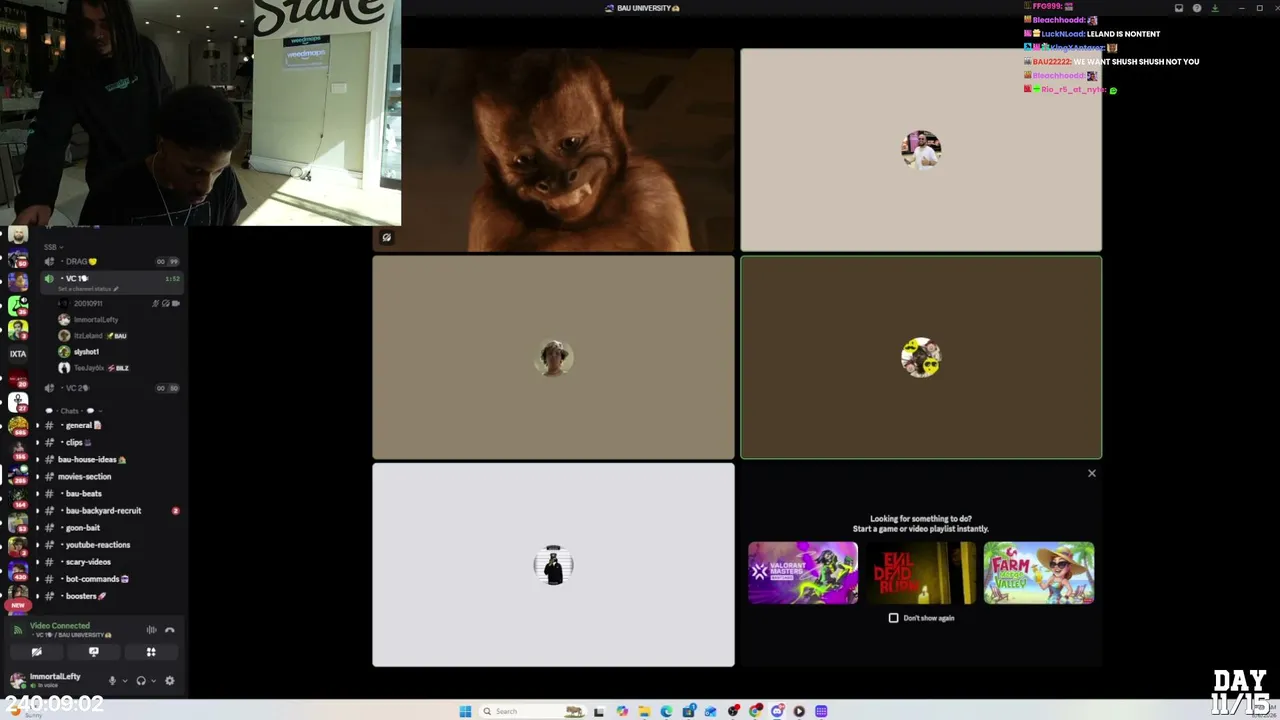This screenshot has height=720, width=1280.
Task: Open ImmortalLefty user avatar in bottom panel
Action: click(x=17, y=680)
